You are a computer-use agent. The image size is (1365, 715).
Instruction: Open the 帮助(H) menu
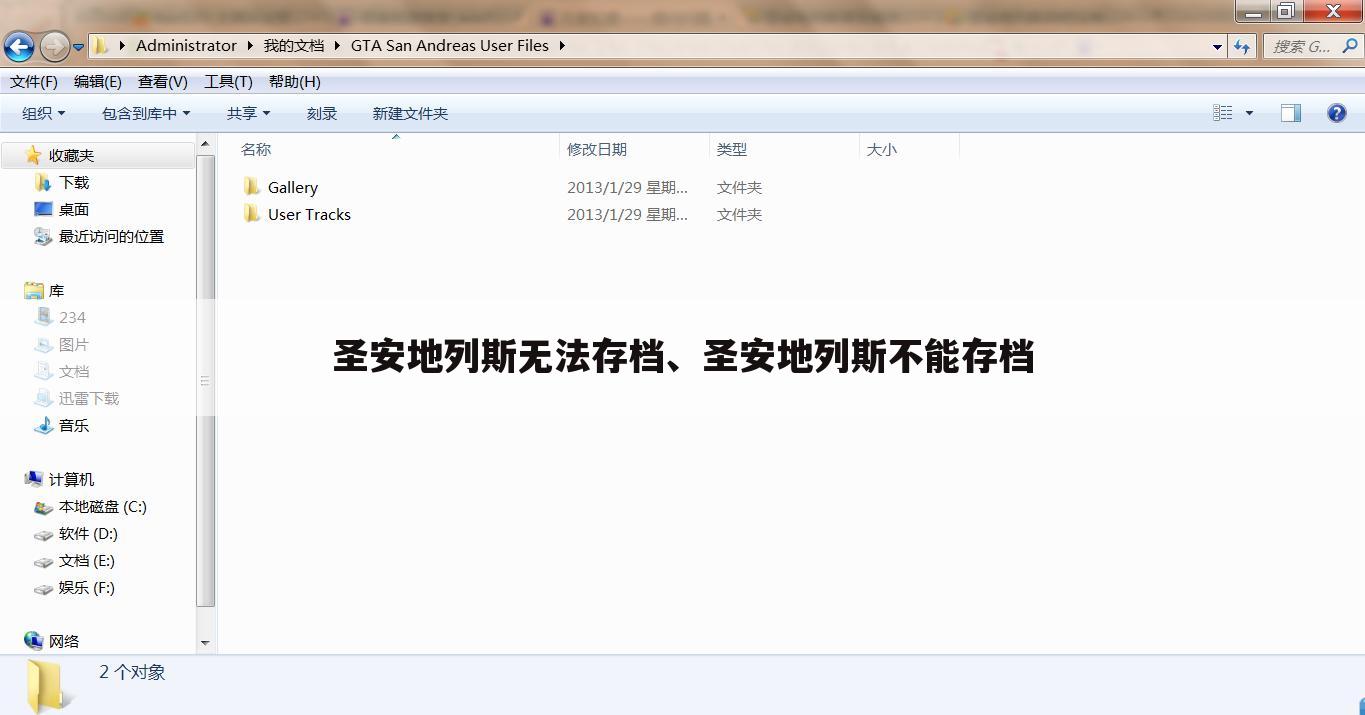coord(295,81)
